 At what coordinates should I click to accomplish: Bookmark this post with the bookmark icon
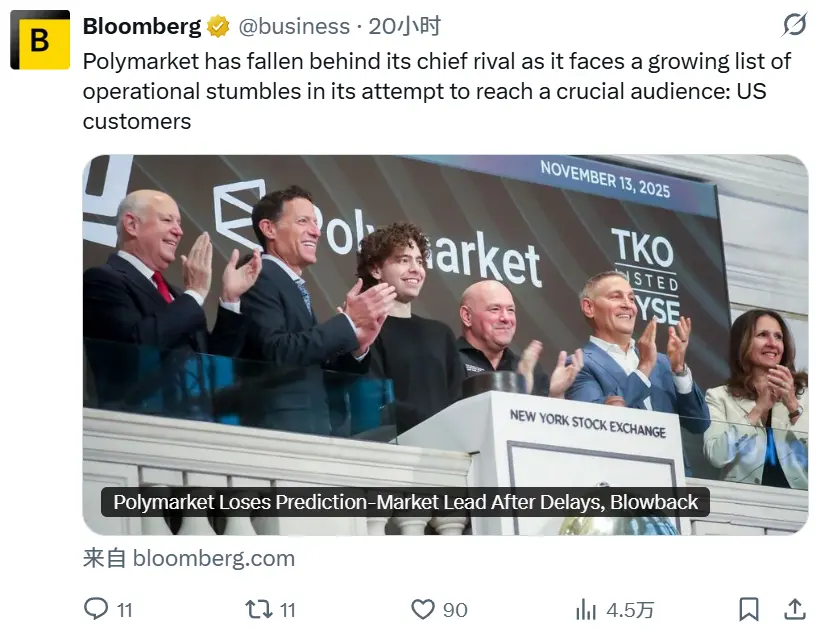tap(747, 608)
